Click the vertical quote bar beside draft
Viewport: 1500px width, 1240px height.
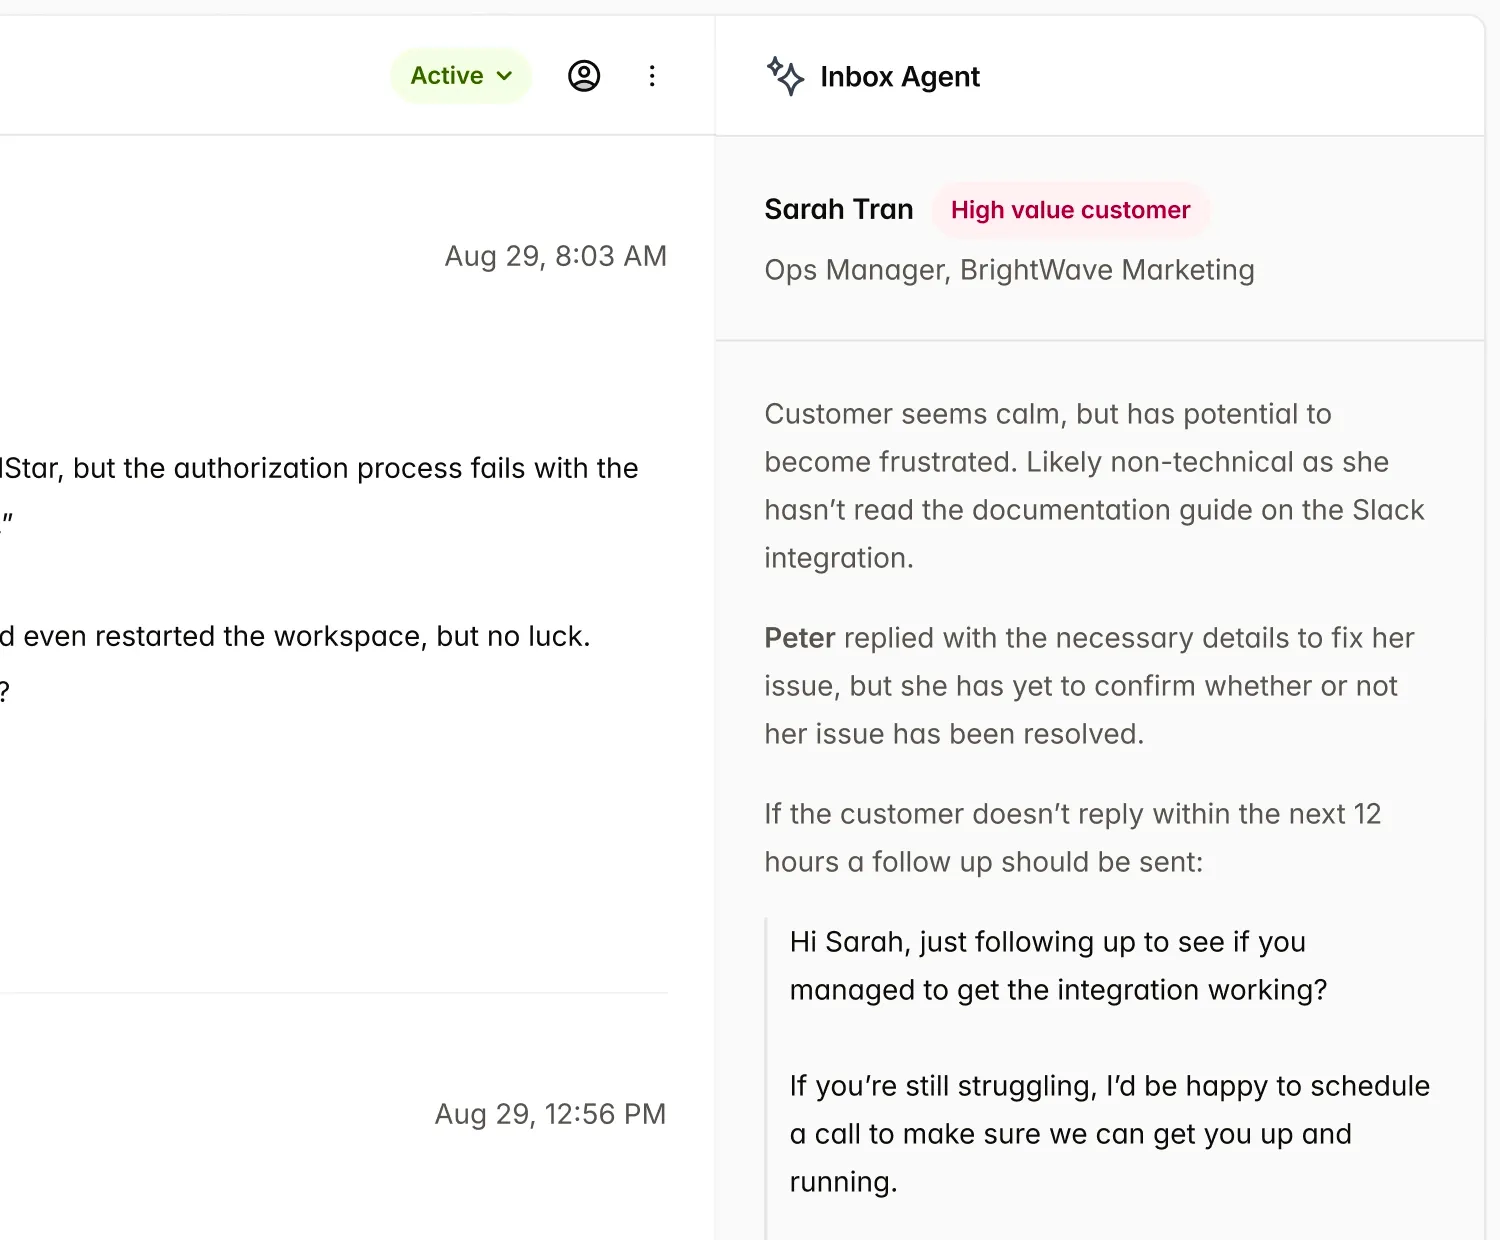tap(766, 1078)
